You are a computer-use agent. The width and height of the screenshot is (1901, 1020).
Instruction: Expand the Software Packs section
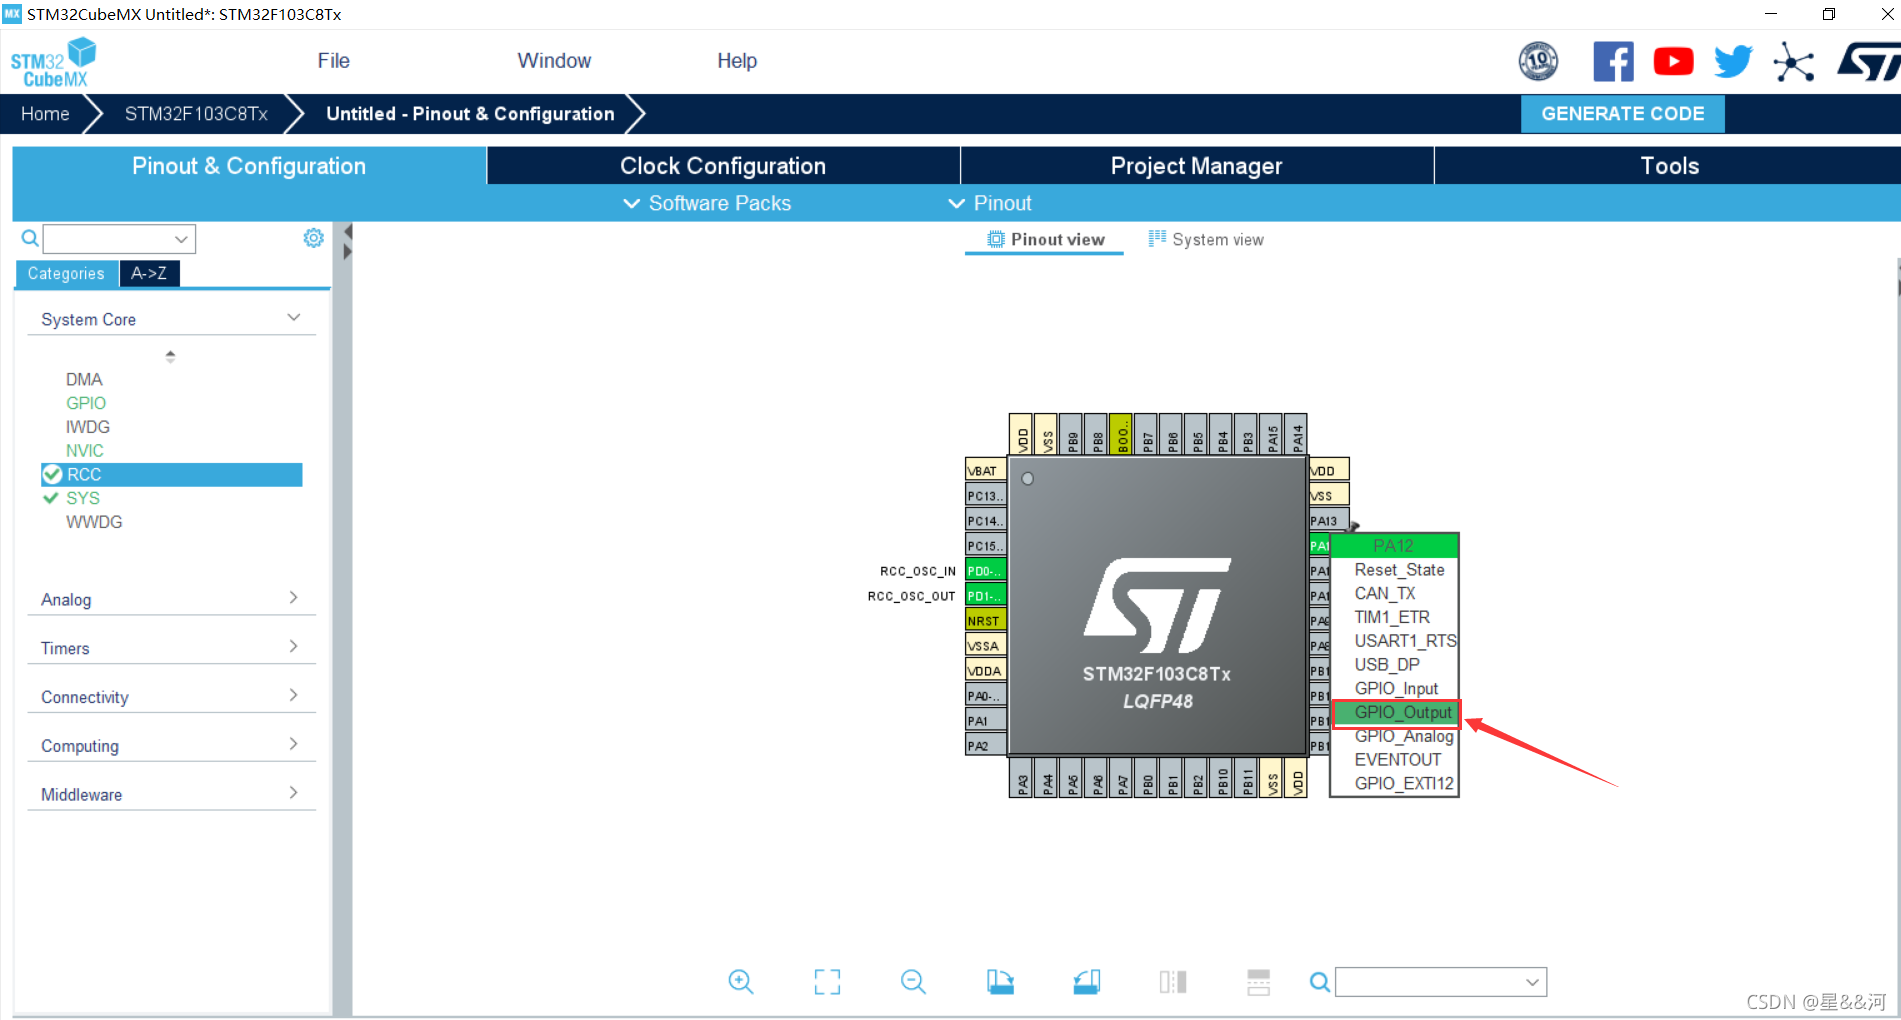click(x=706, y=203)
